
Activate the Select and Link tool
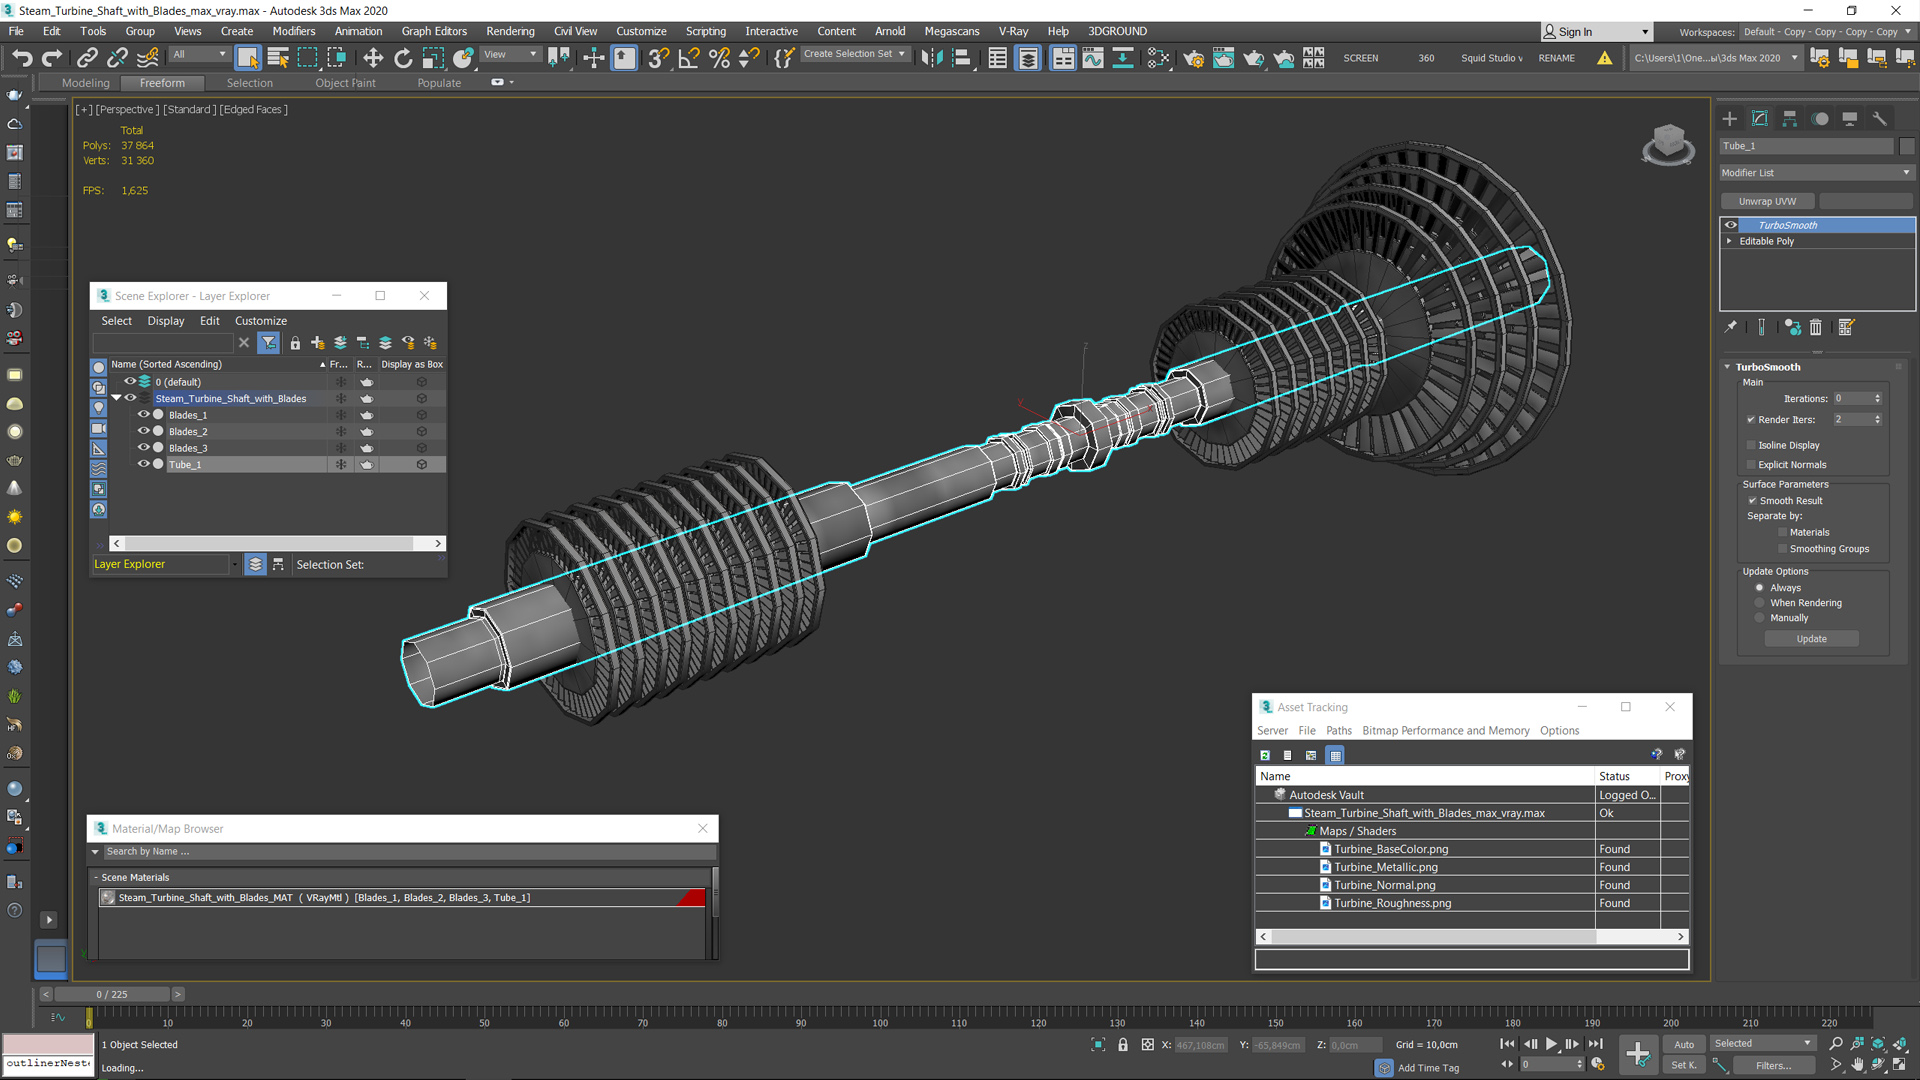87,58
